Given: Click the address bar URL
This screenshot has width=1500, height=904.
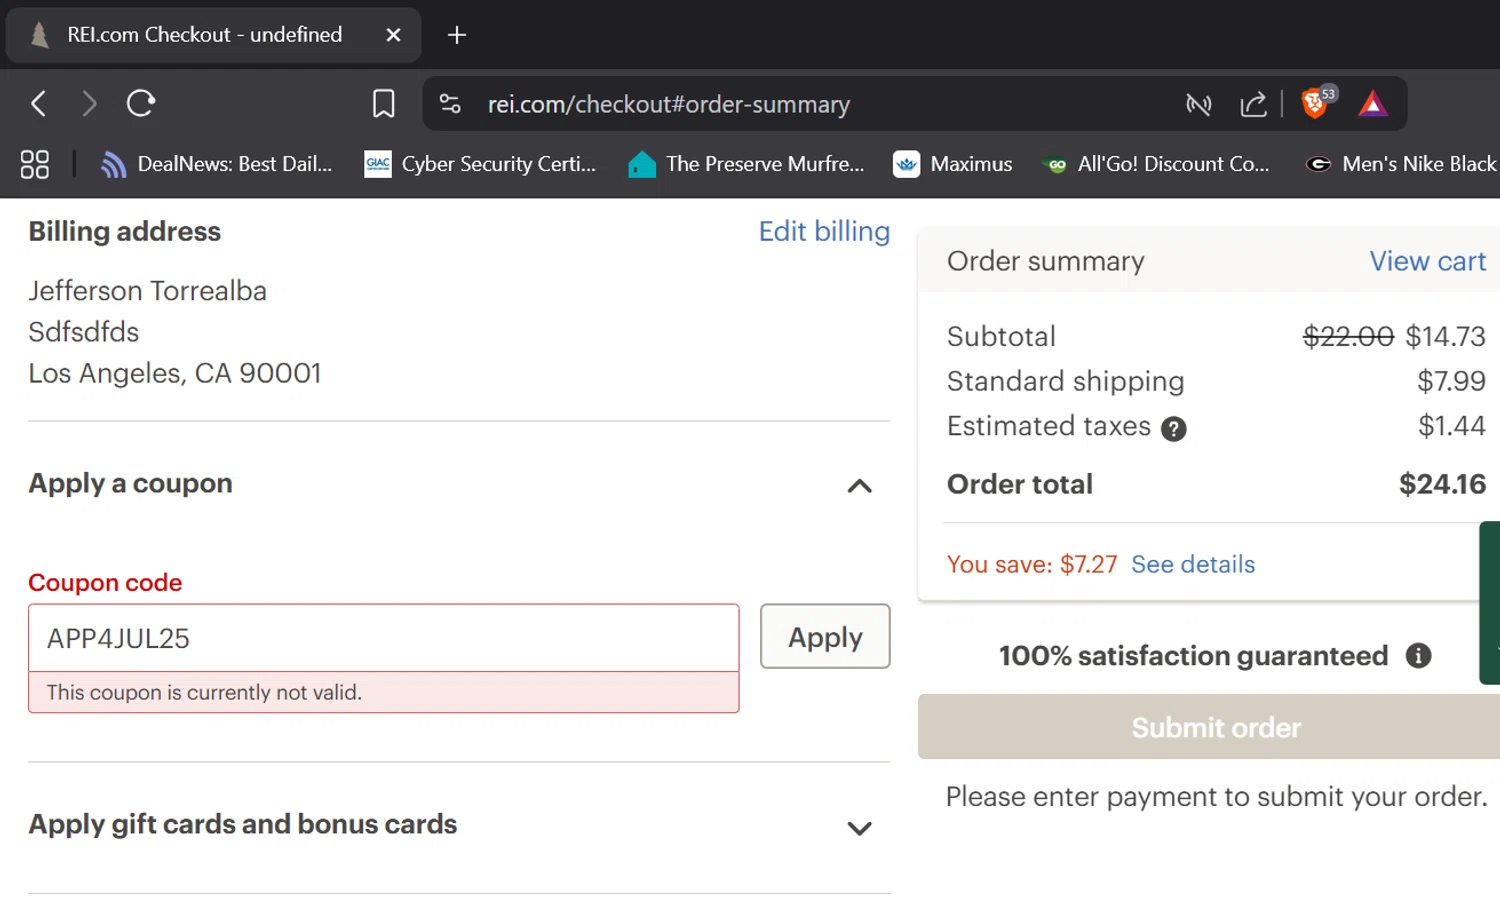Looking at the screenshot, I should pos(669,104).
